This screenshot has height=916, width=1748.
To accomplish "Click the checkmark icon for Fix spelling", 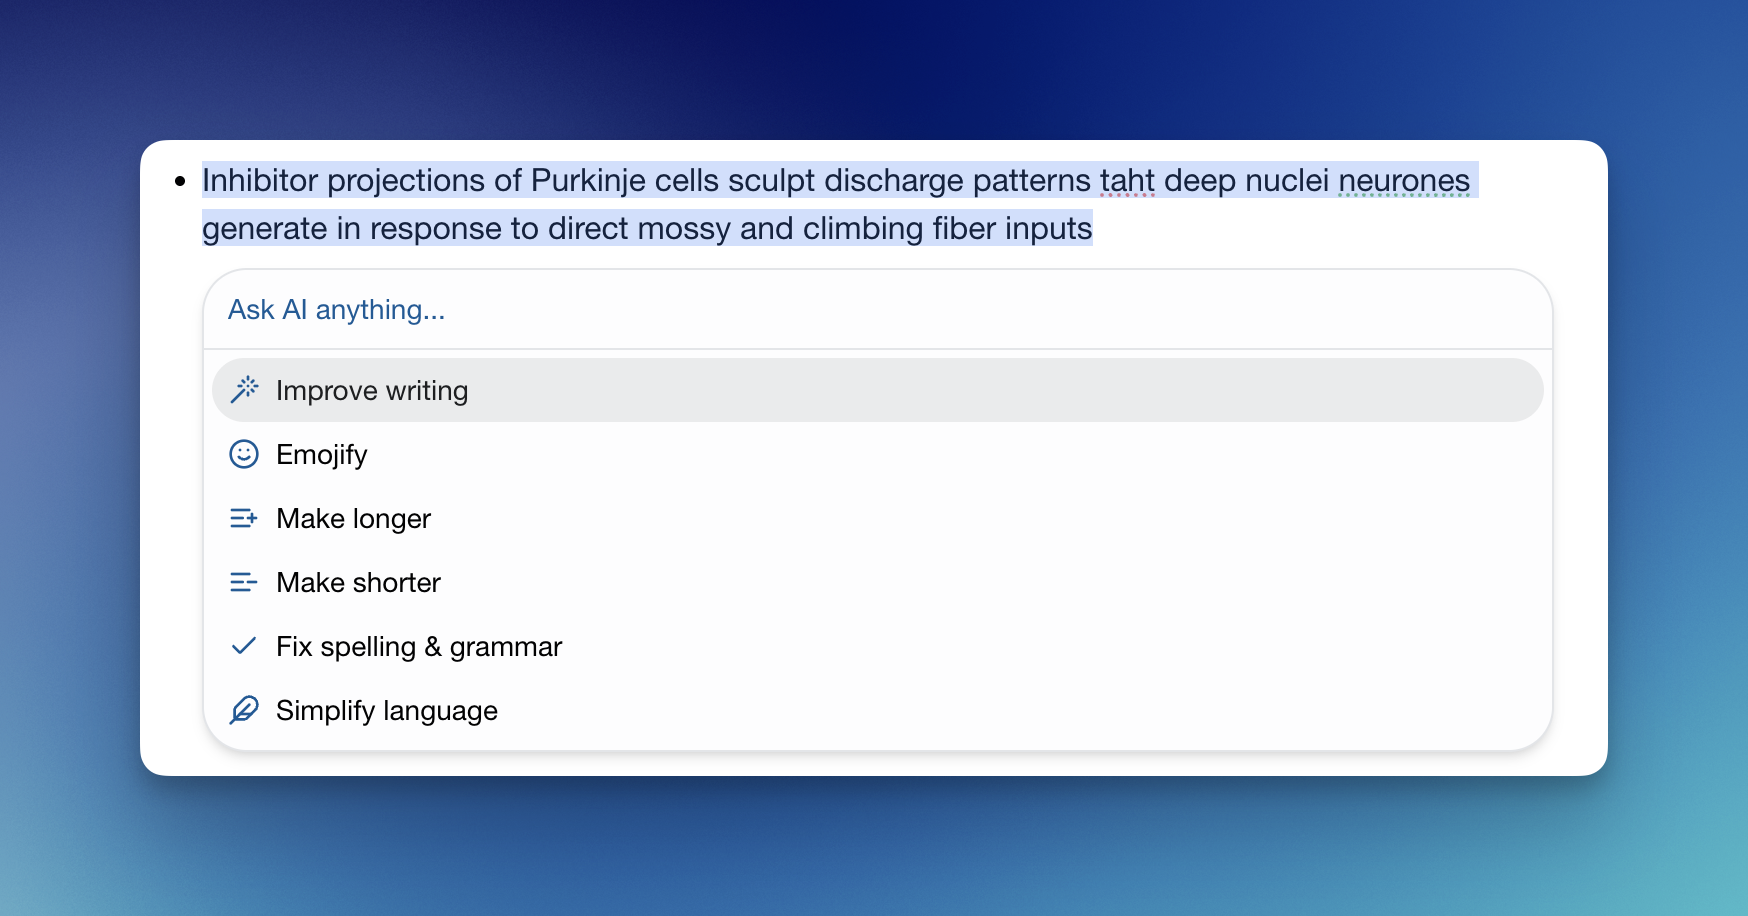I will pyautogui.click(x=244, y=646).
